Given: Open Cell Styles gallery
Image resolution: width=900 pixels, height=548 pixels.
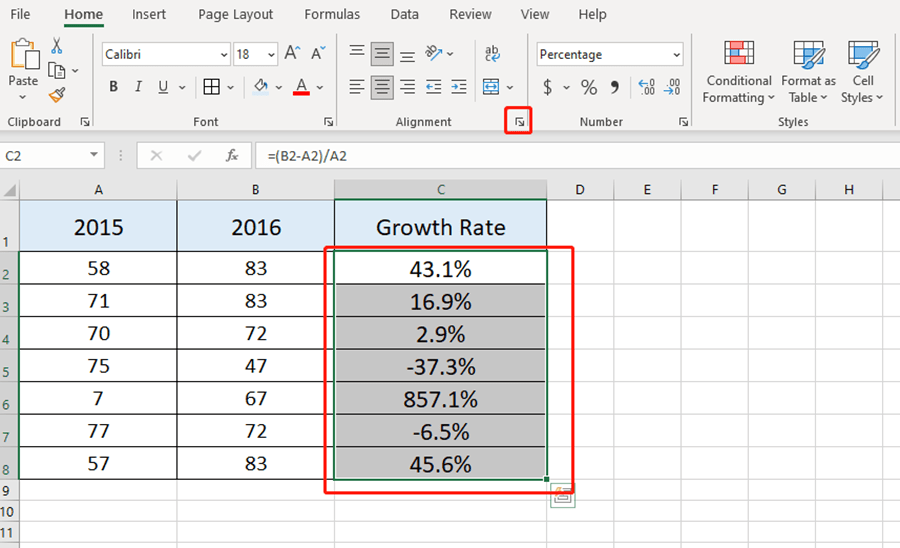Looking at the screenshot, I should (862, 72).
